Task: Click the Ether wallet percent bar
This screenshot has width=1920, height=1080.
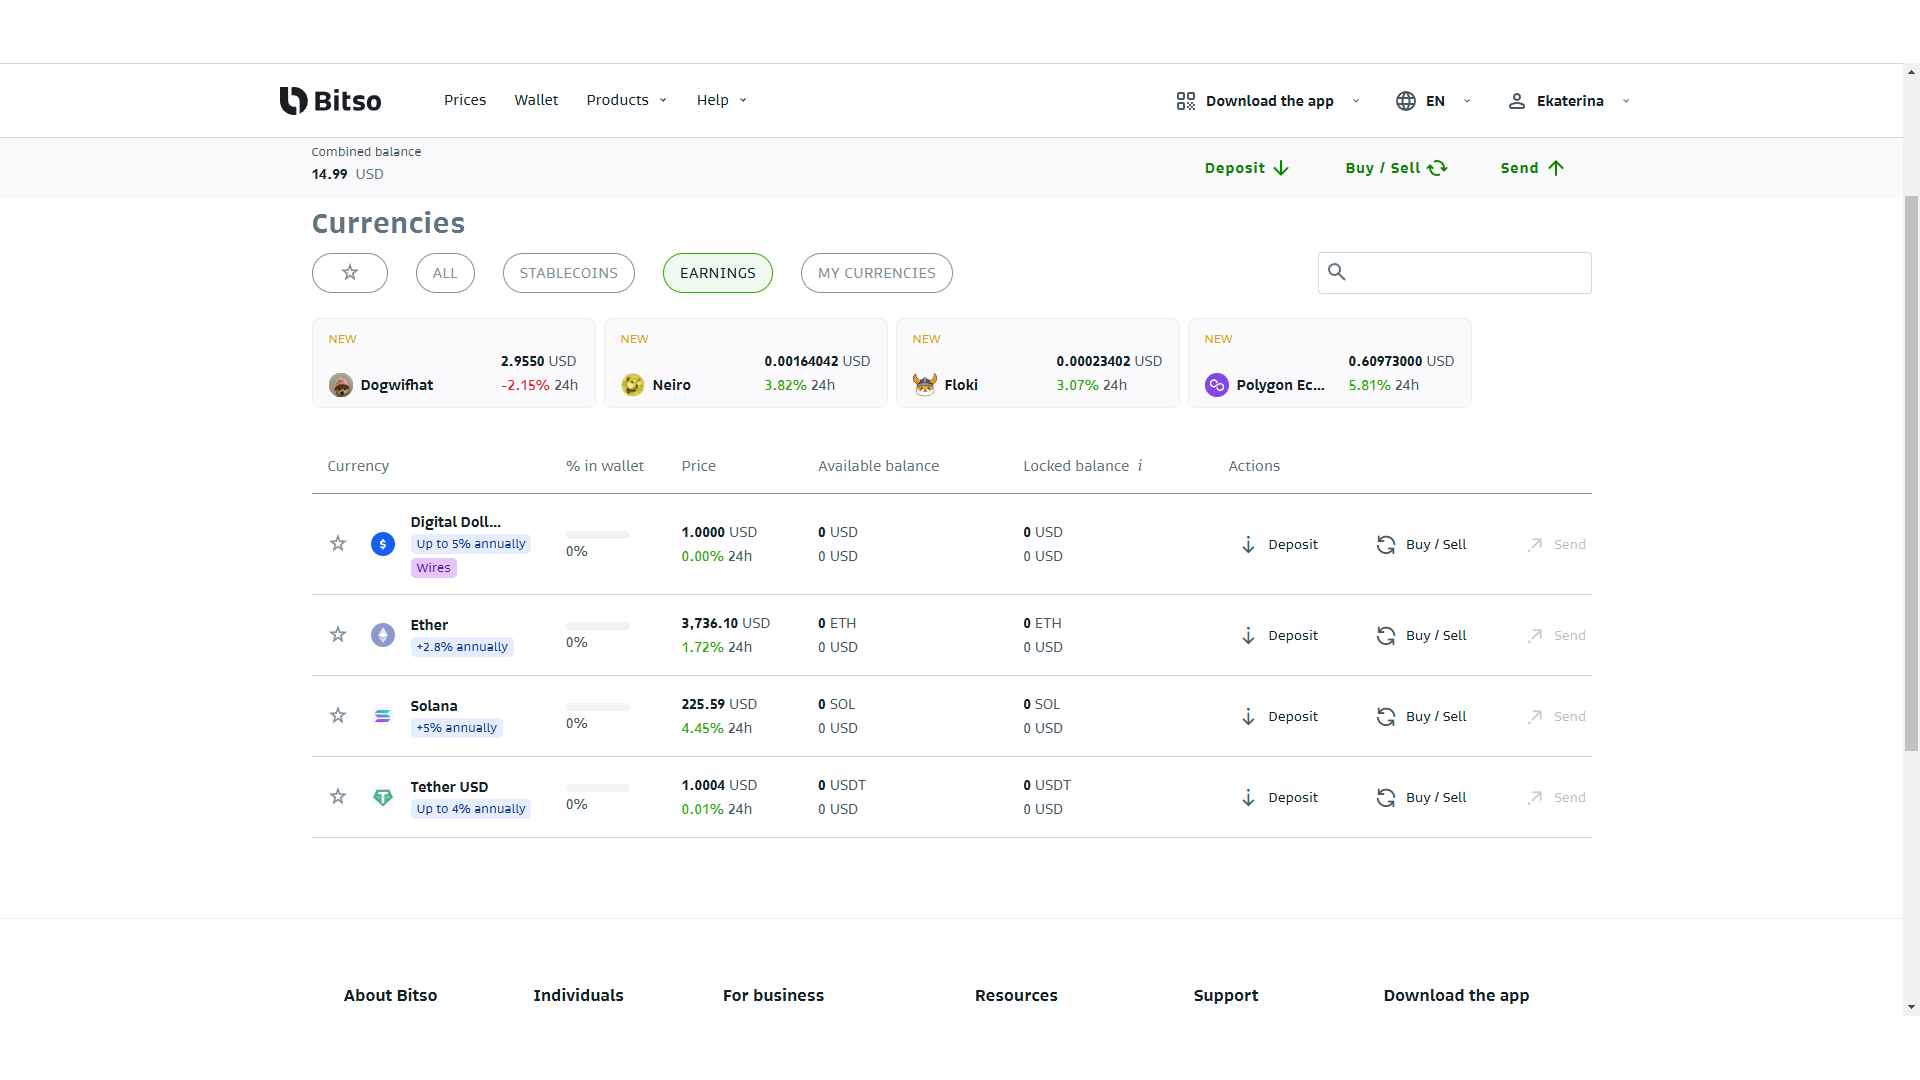Action: pyautogui.click(x=598, y=626)
